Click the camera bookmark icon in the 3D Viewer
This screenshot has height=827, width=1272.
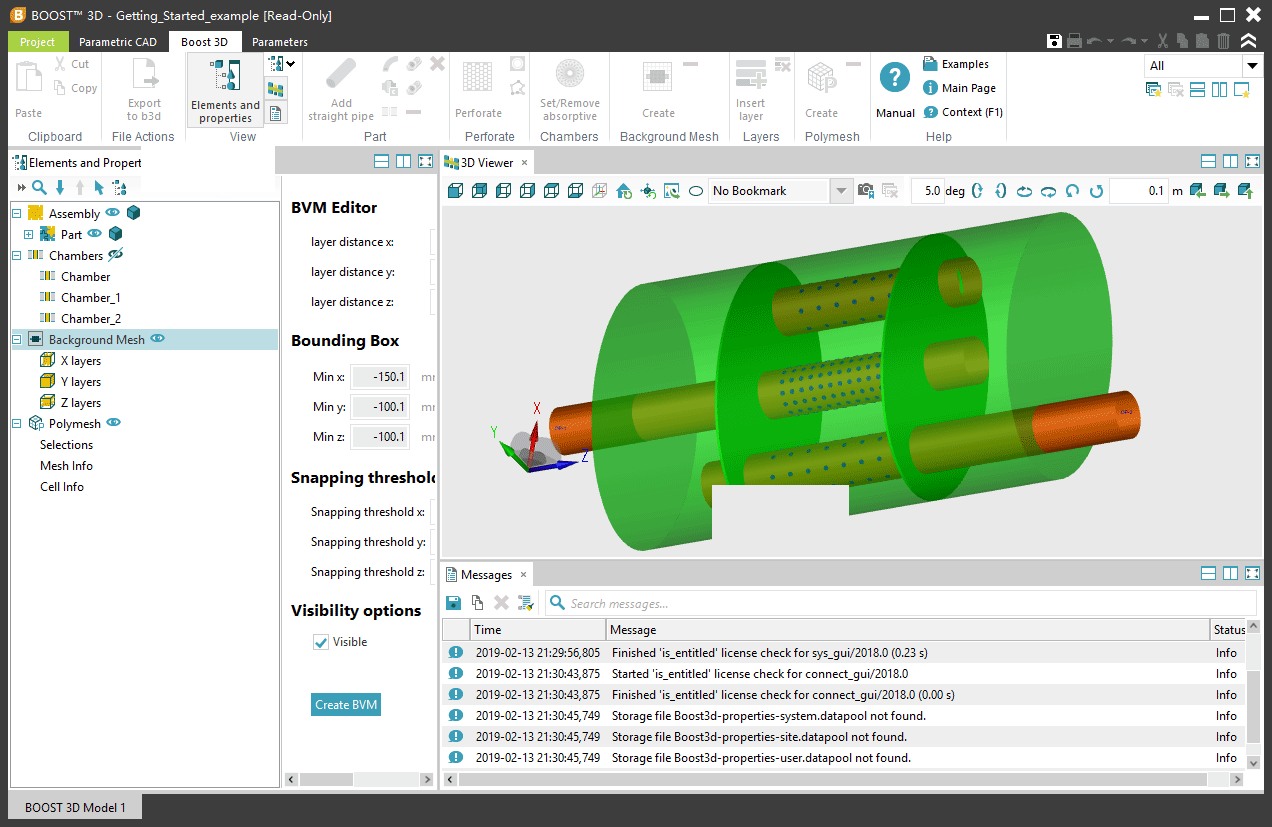pos(866,190)
